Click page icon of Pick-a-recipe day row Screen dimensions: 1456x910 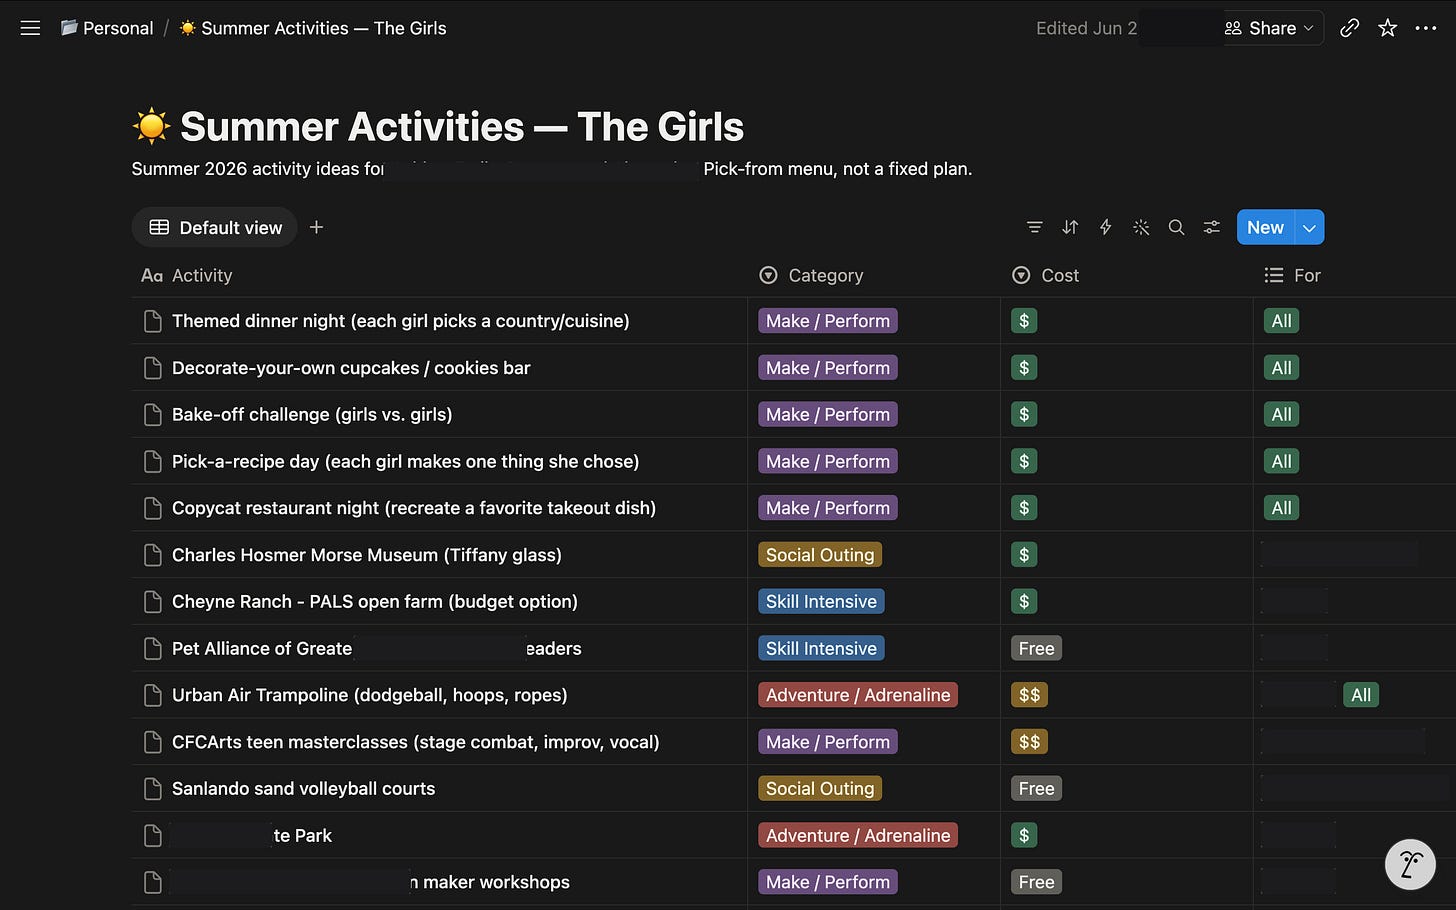click(153, 462)
